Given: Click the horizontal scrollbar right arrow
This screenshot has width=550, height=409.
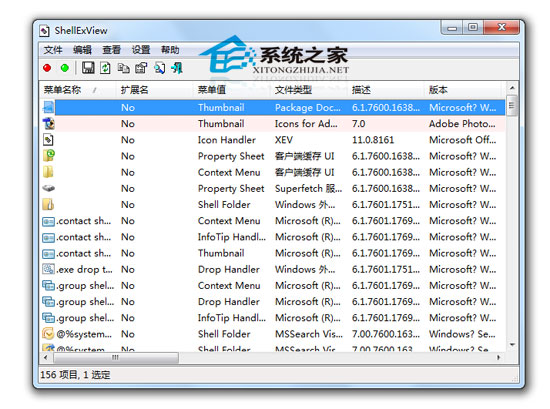Looking at the screenshot, I should [x=498, y=357].
